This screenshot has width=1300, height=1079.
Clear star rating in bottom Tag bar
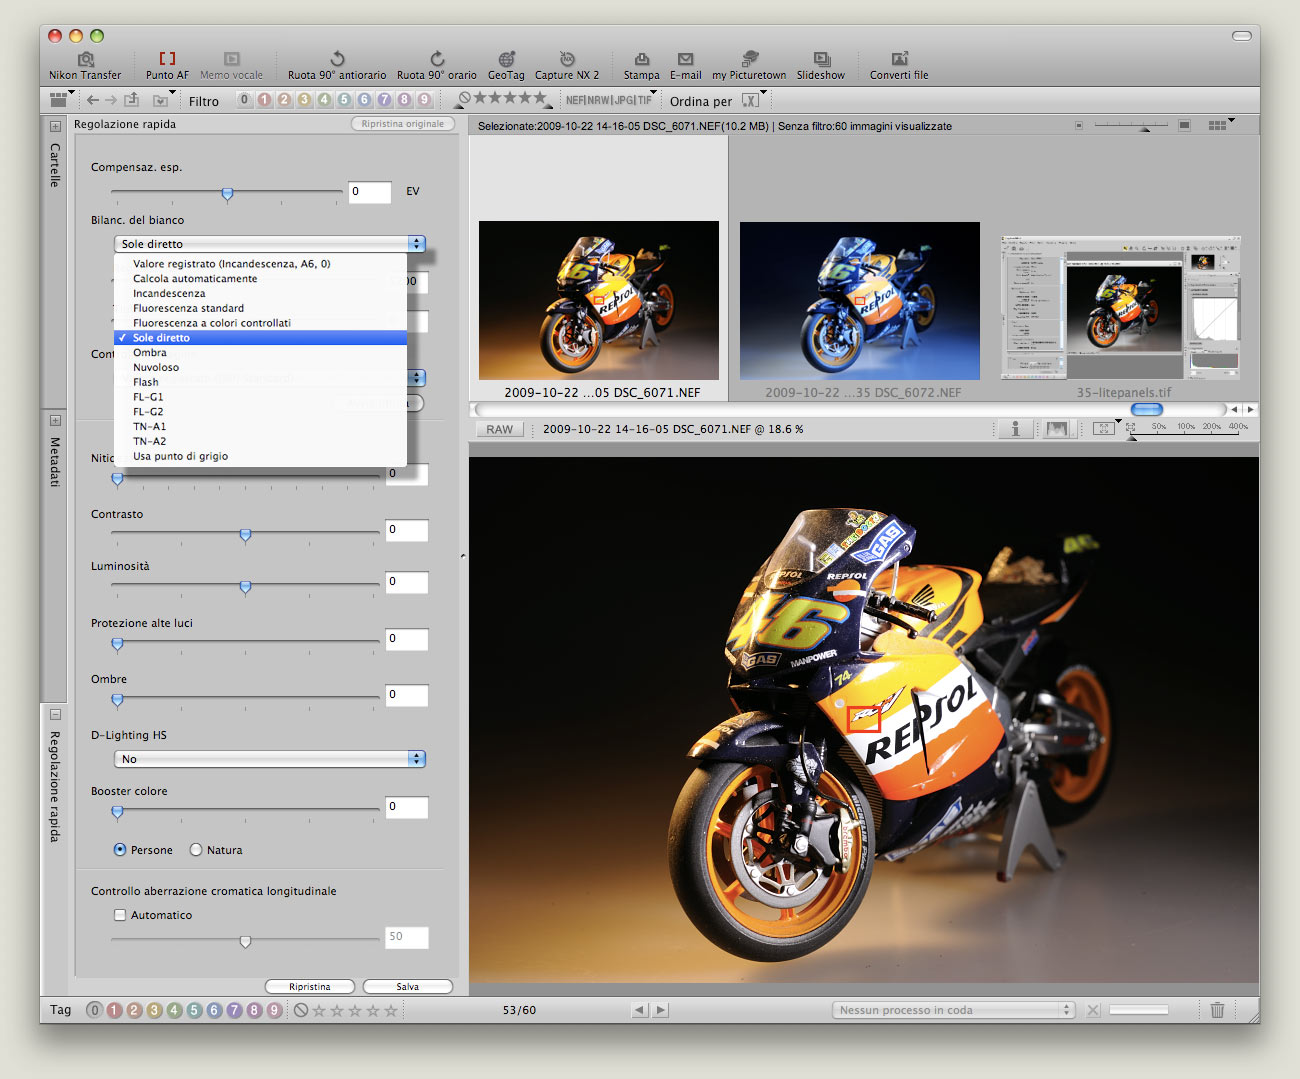[301, 1010]
